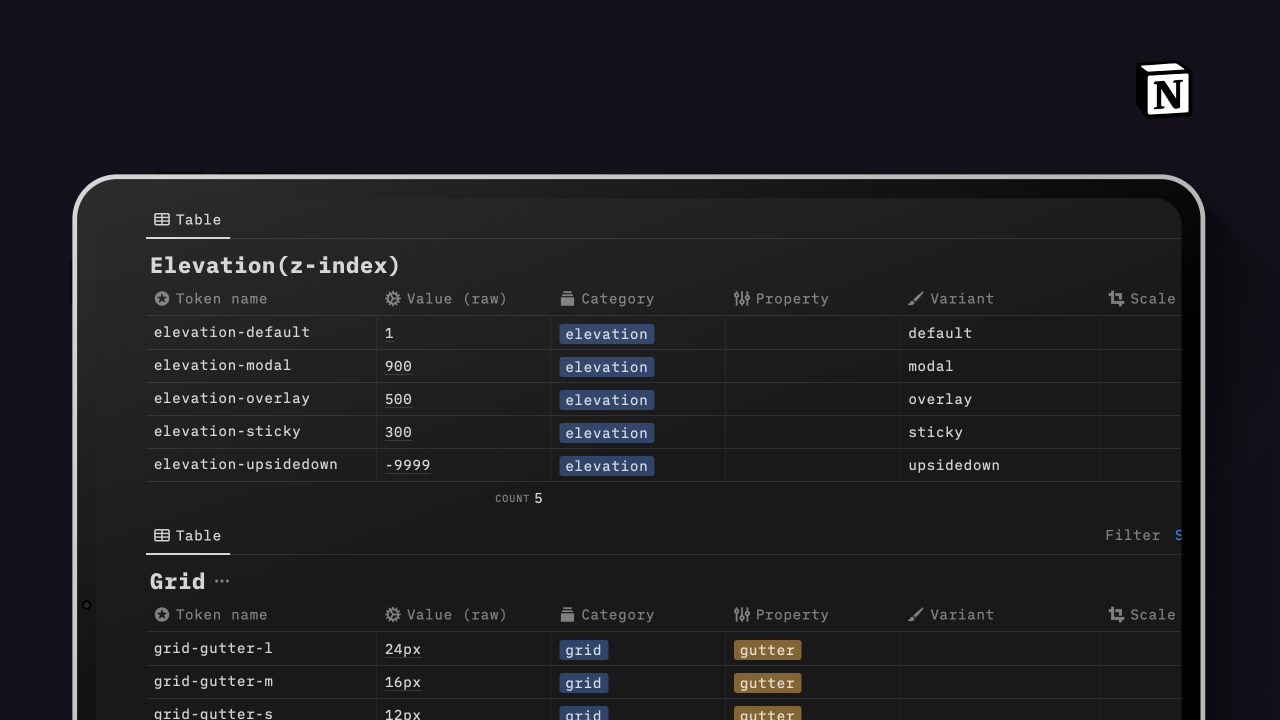
Task: Click Category column icon in Grid table
Action: coord(567,615)
